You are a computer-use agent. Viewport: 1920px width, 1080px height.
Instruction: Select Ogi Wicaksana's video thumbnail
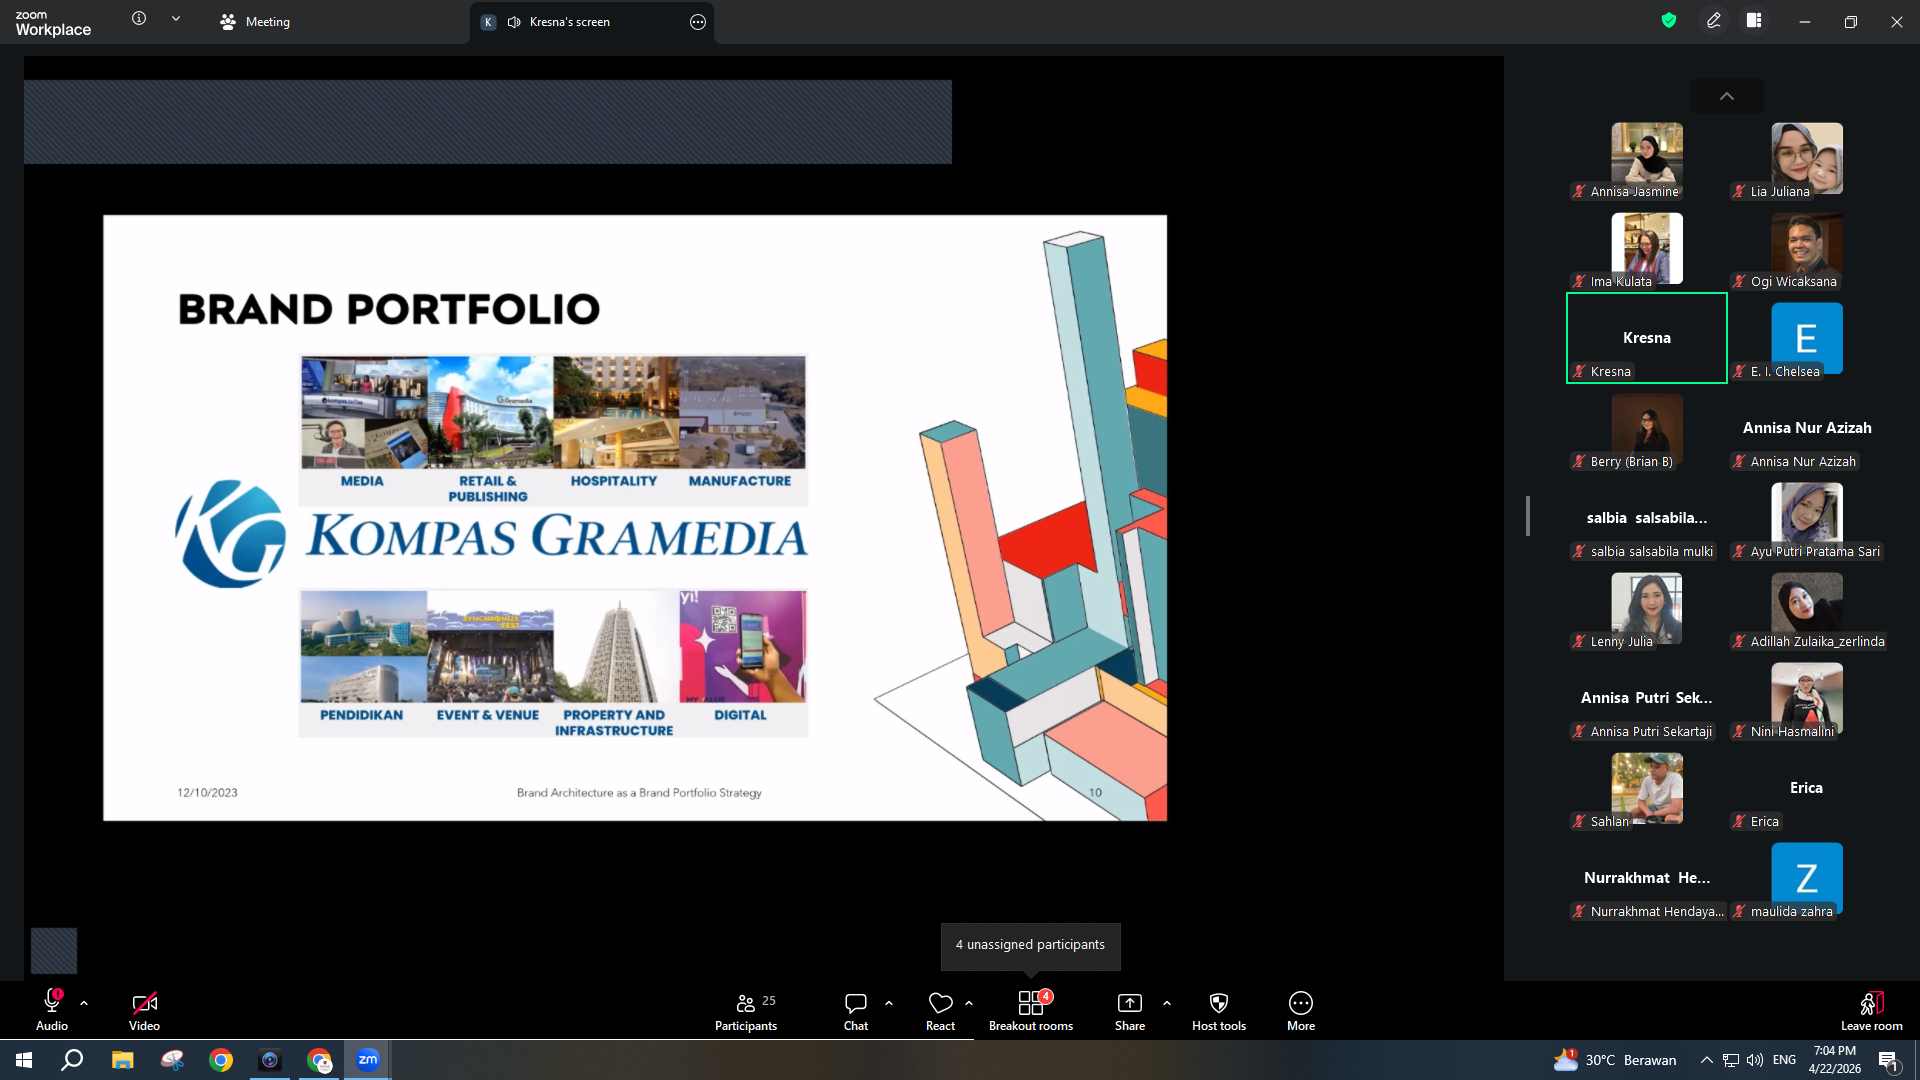click(1807, 248)
